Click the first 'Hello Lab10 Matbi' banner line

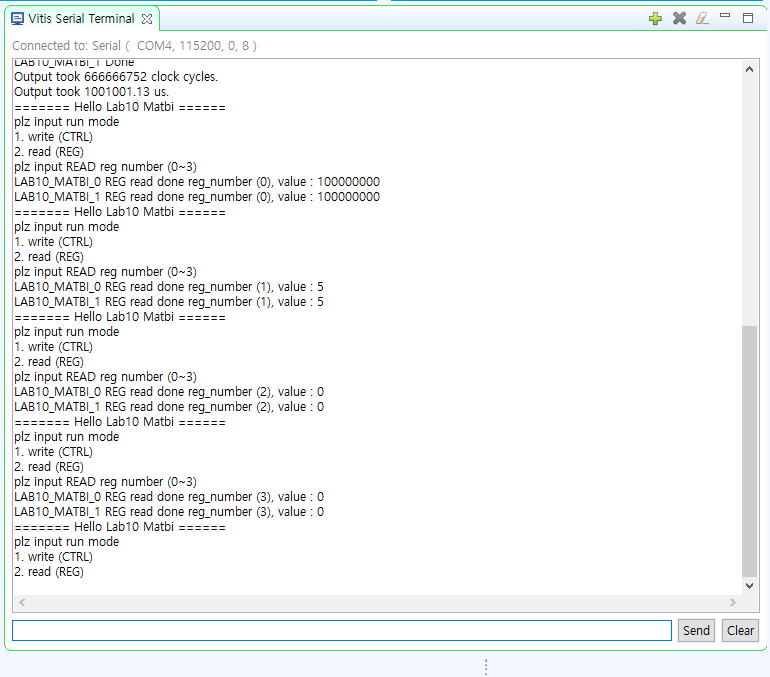coord(120,107)
